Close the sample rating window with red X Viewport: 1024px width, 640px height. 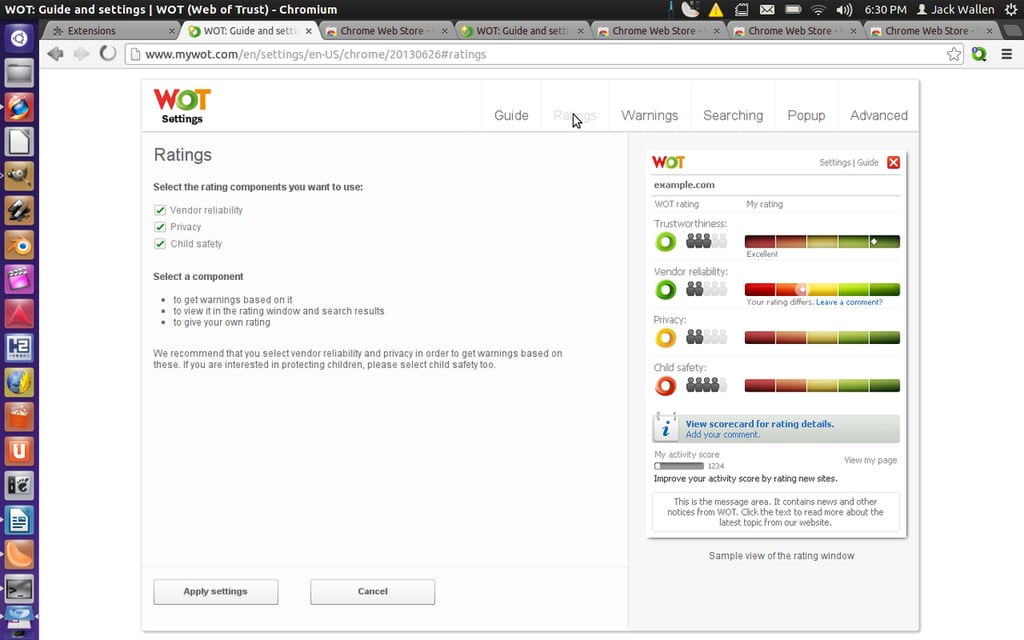coord(893,163)
